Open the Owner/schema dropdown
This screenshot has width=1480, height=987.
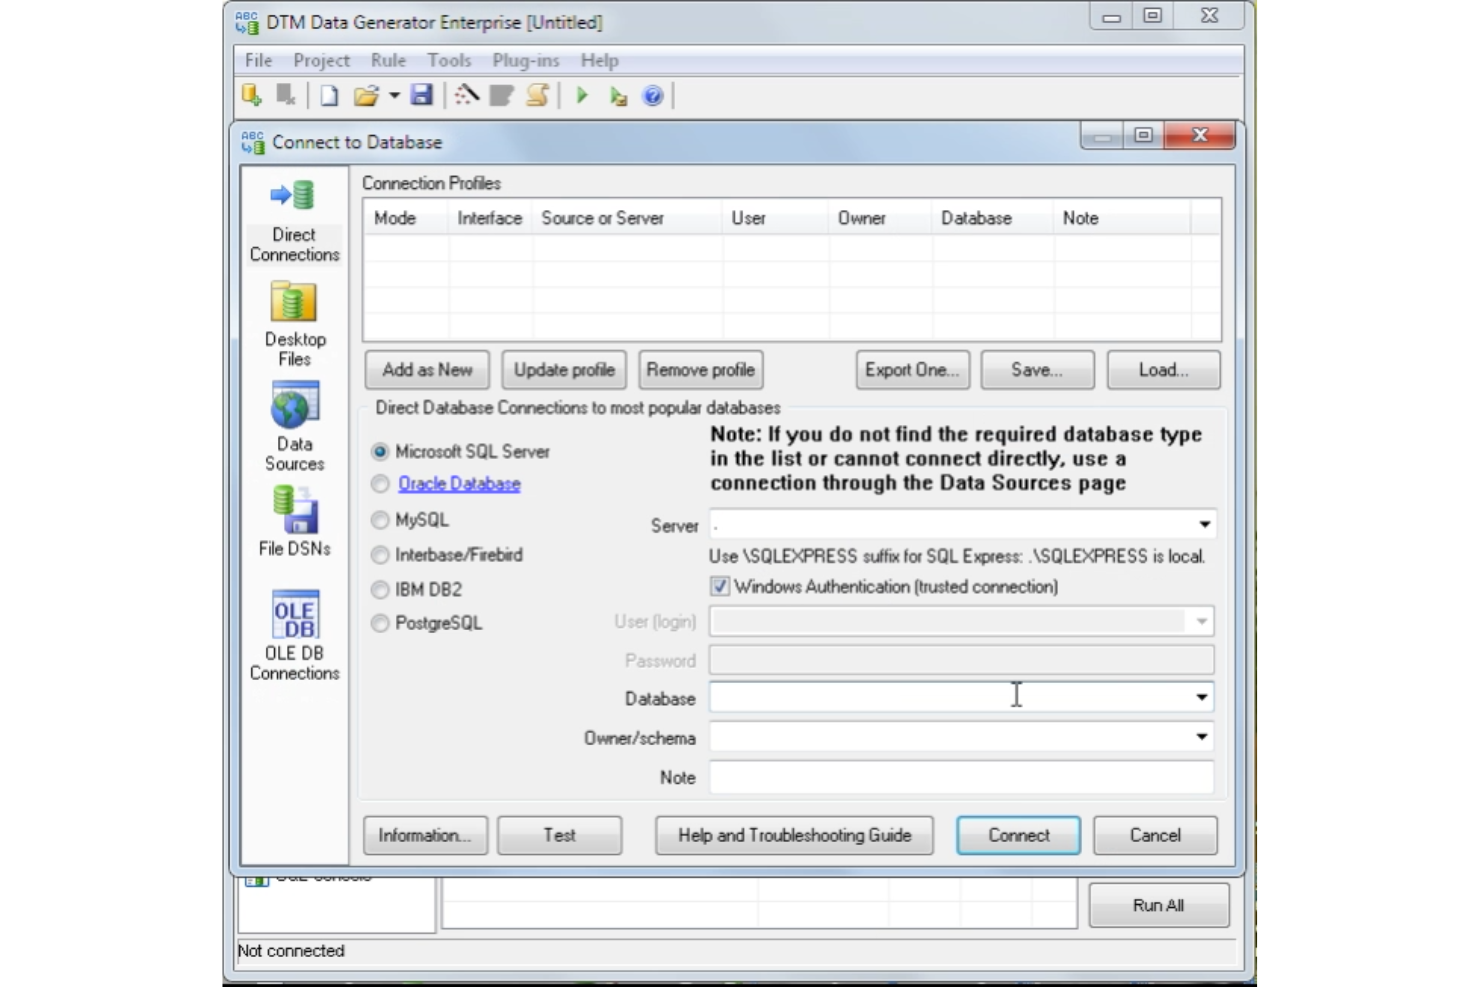[1201, 737]
